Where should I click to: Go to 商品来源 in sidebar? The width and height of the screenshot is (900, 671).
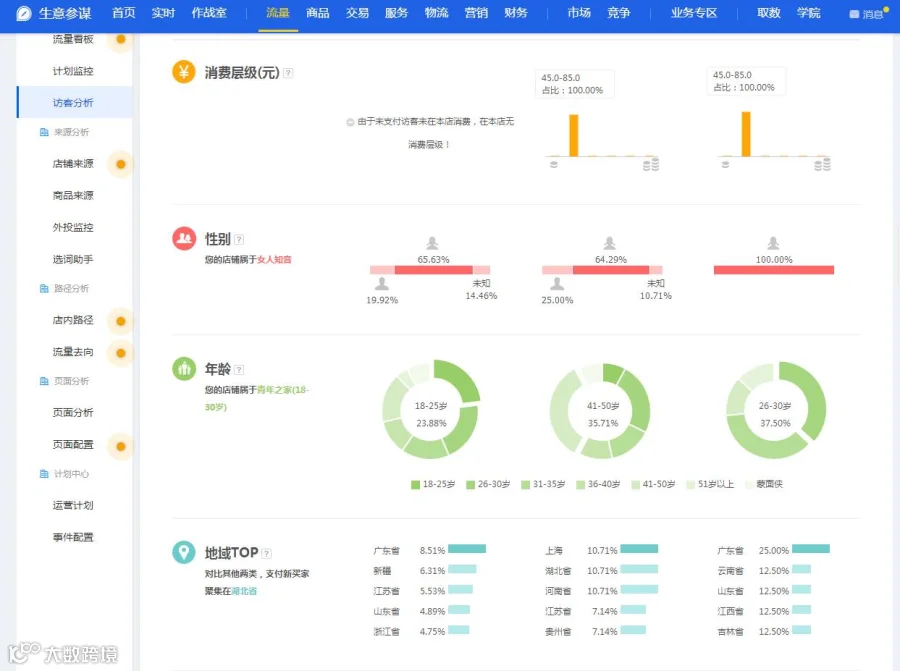pyautogui.click(x=73, y=196)
